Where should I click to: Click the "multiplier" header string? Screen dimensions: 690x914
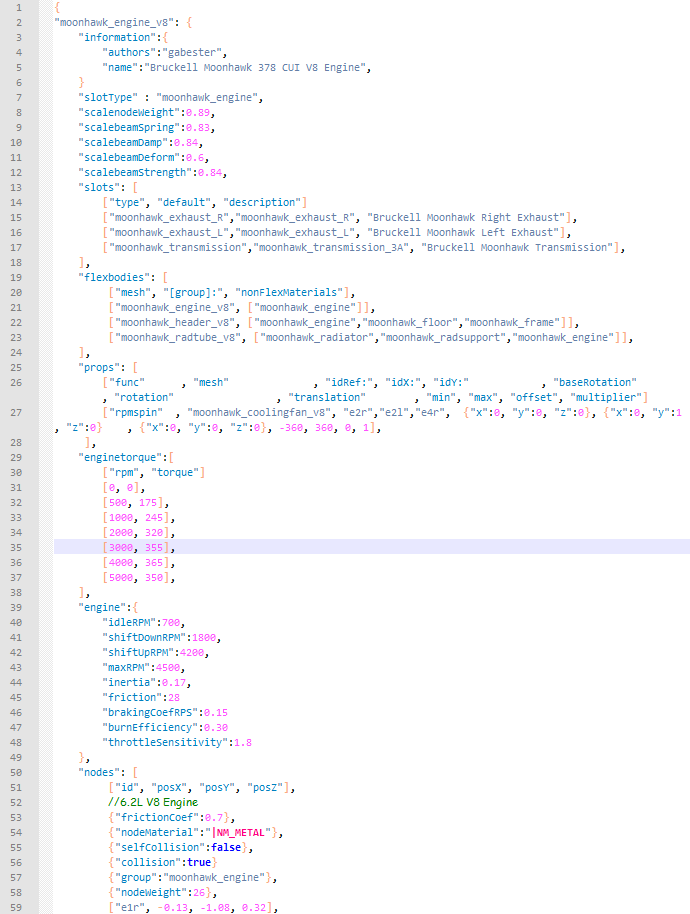pyautogui.click(x=606, y=398)
